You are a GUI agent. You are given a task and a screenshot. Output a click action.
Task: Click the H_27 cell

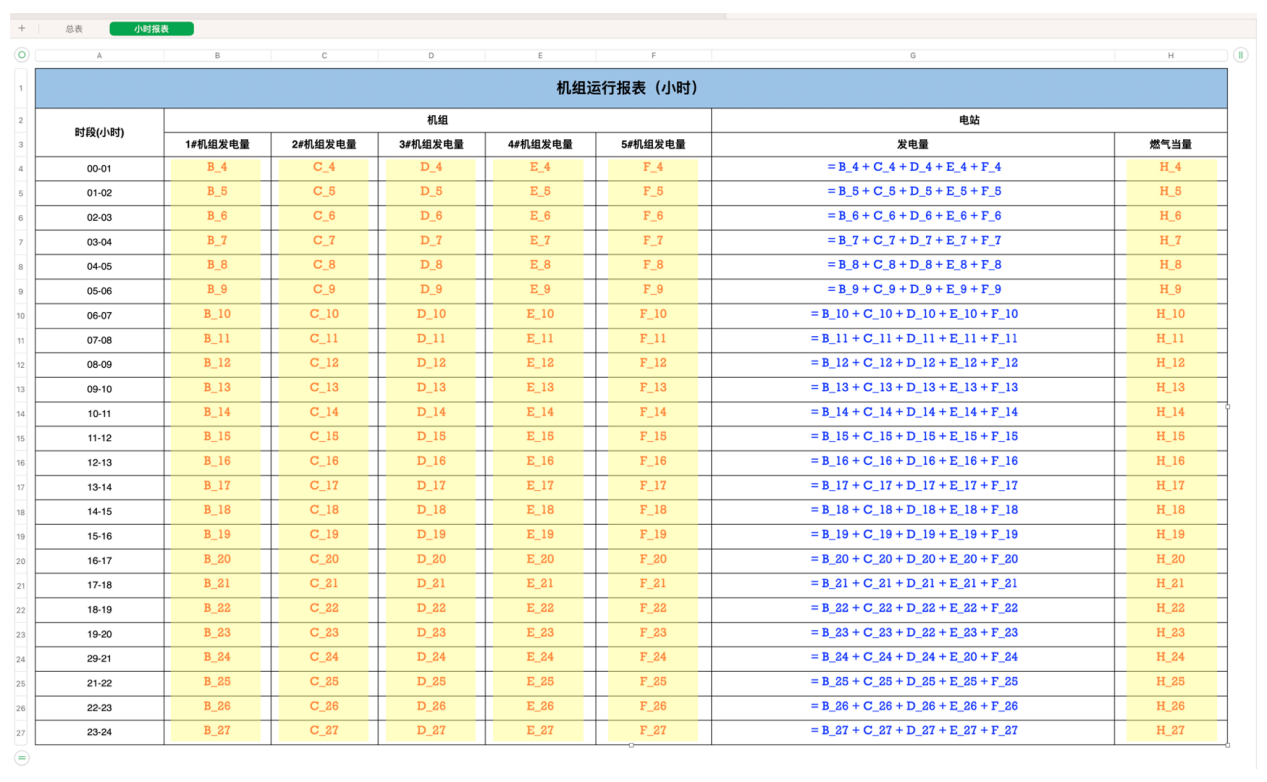point(1170,731)
